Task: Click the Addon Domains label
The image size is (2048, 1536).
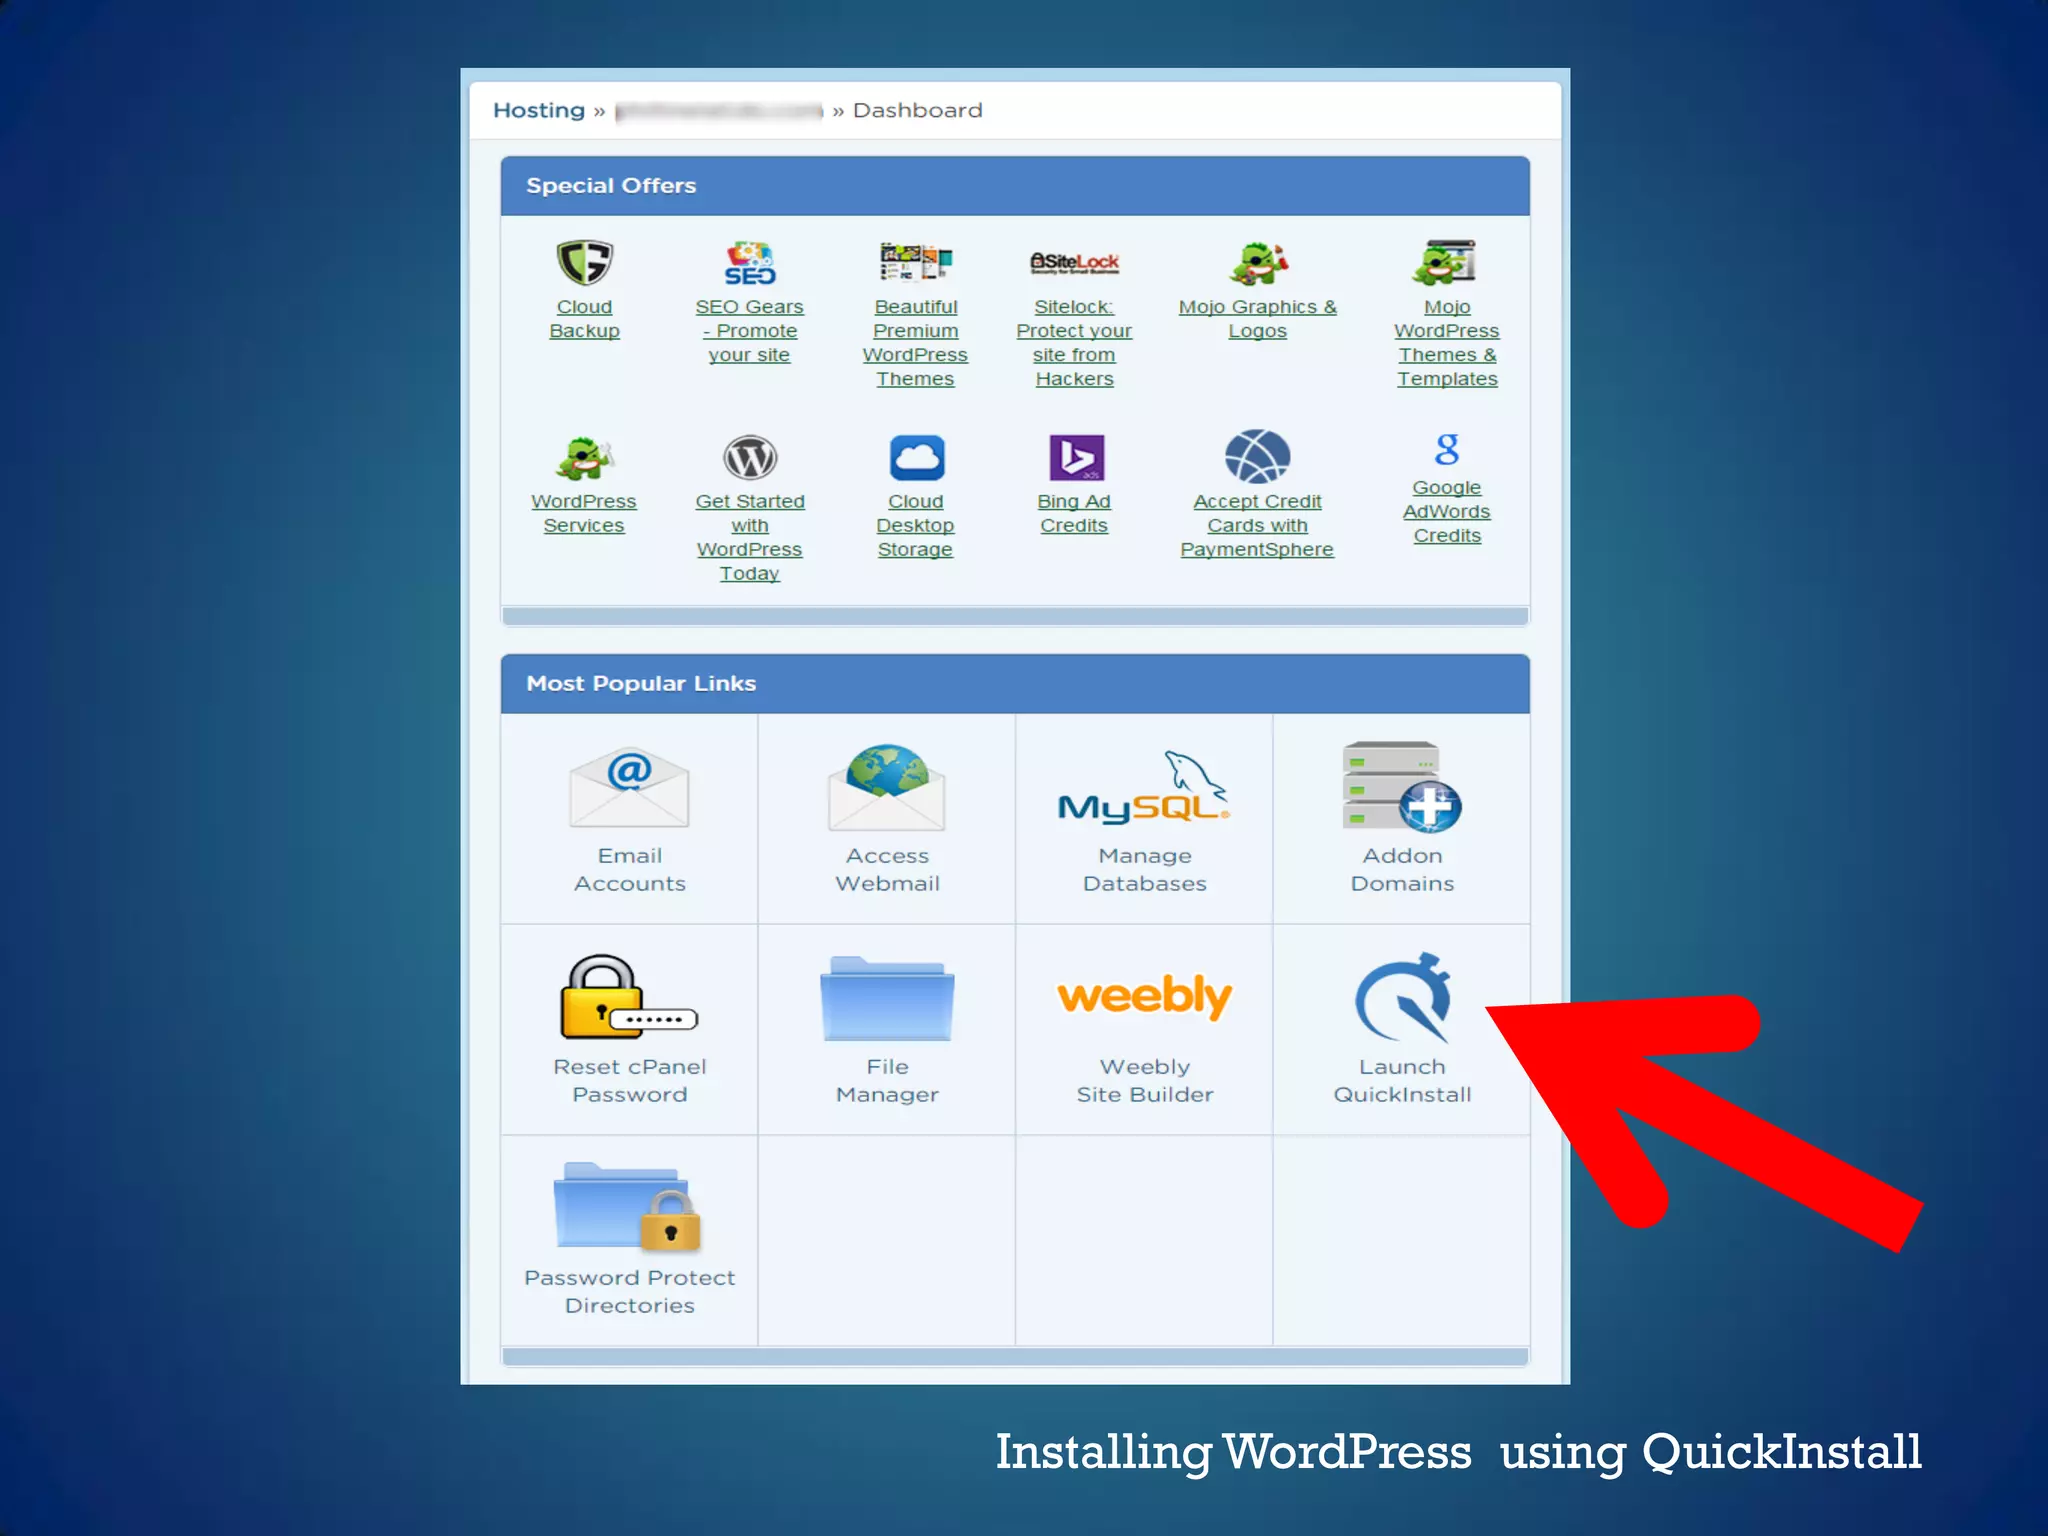Action: pyautogui.click(x=1402, y=869)
